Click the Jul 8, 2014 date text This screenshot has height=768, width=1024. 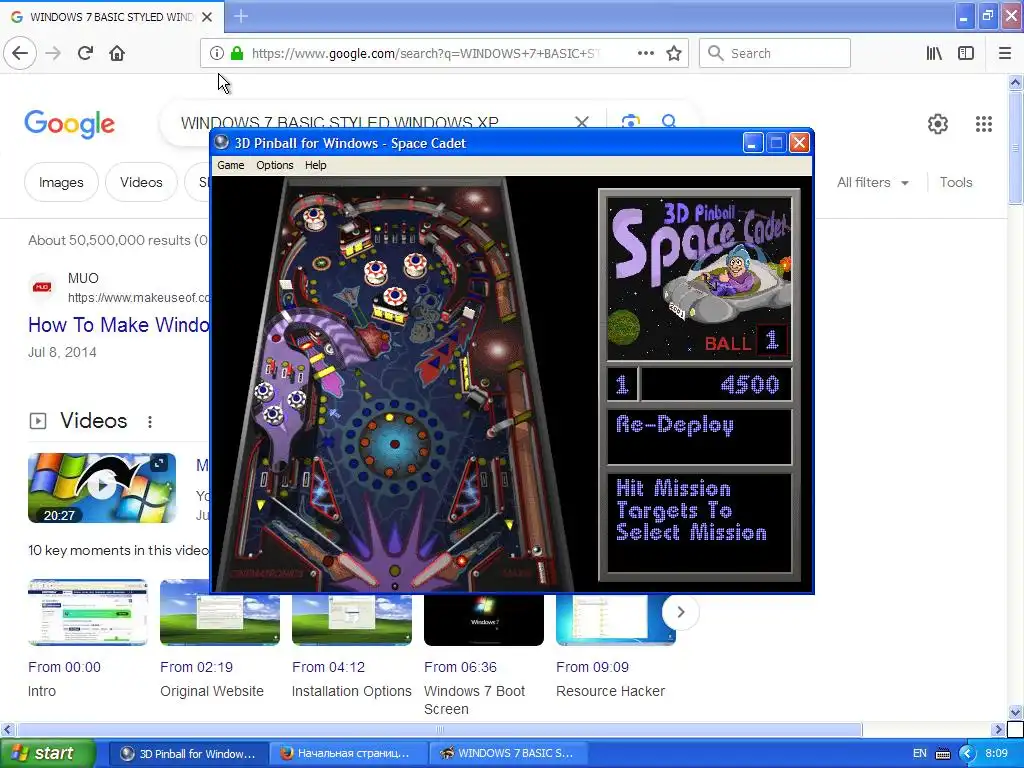(62, 353)
